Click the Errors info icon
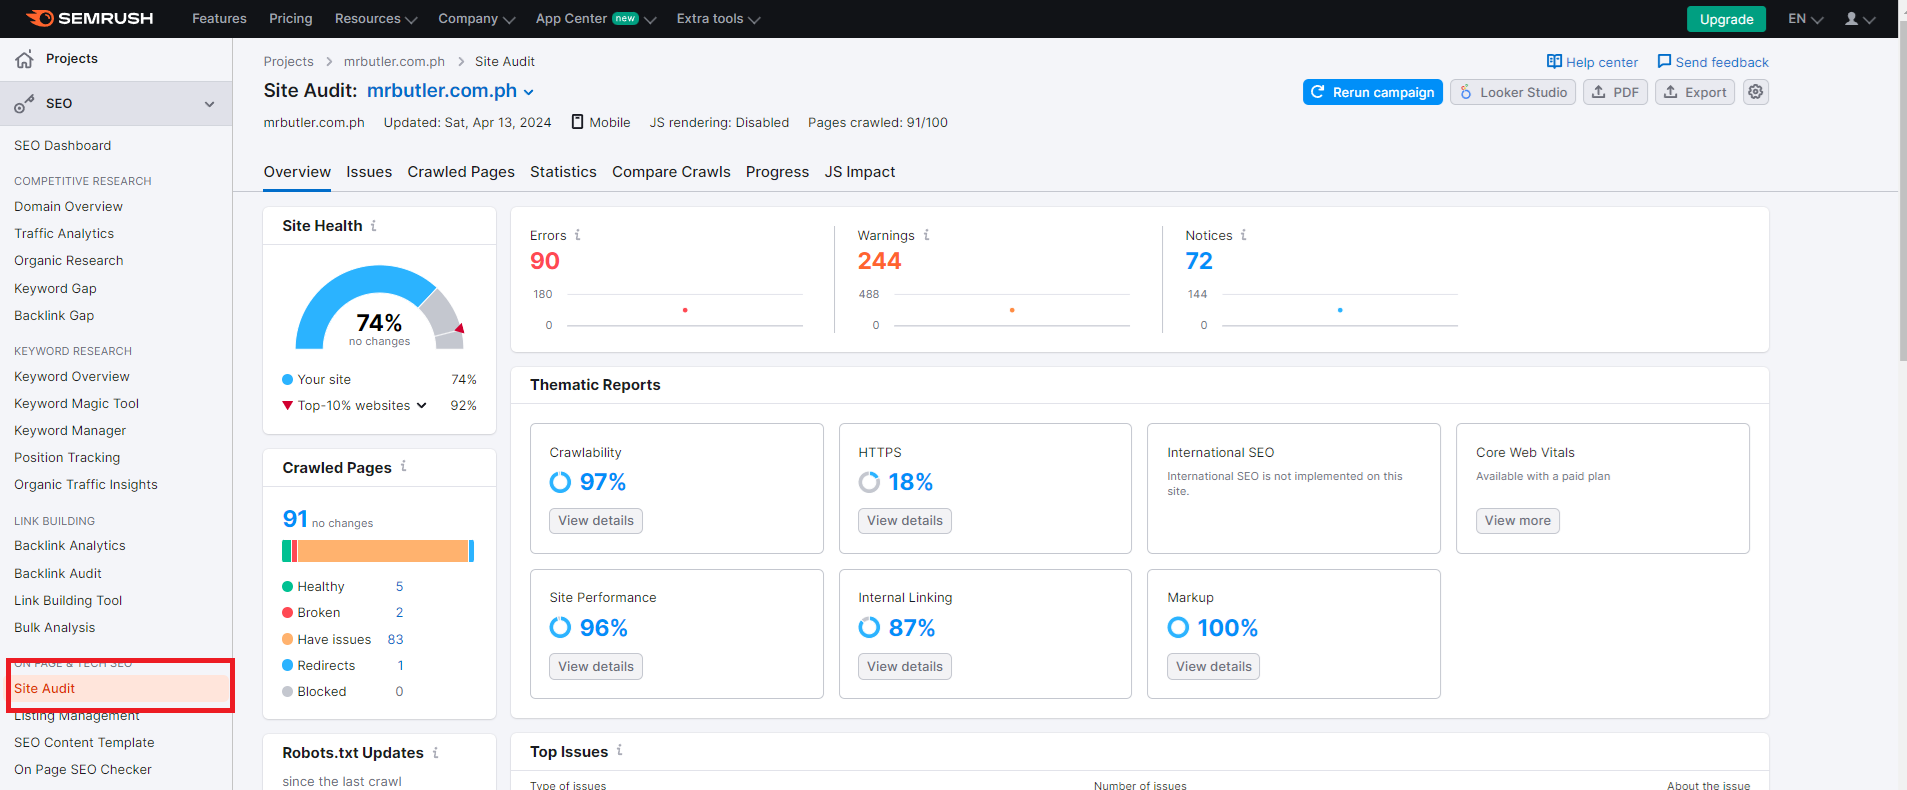Viewport: 1907px width, 790px height. click(x=577, y=235)
